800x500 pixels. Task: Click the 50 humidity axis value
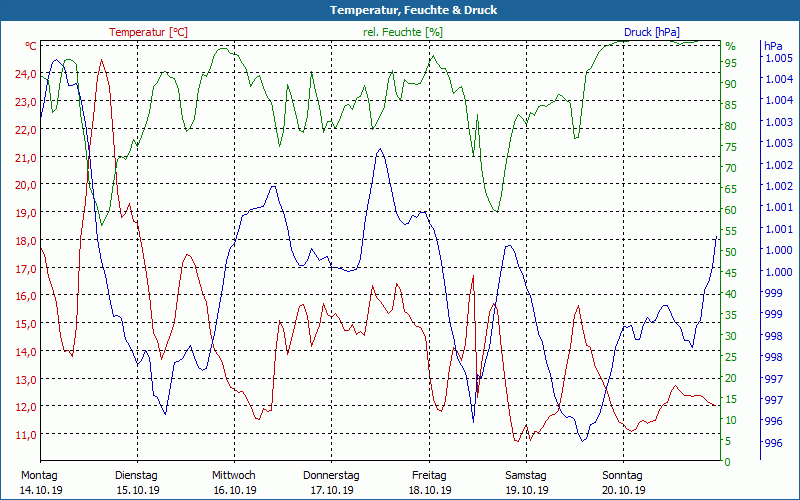click(x=730, y=252)
